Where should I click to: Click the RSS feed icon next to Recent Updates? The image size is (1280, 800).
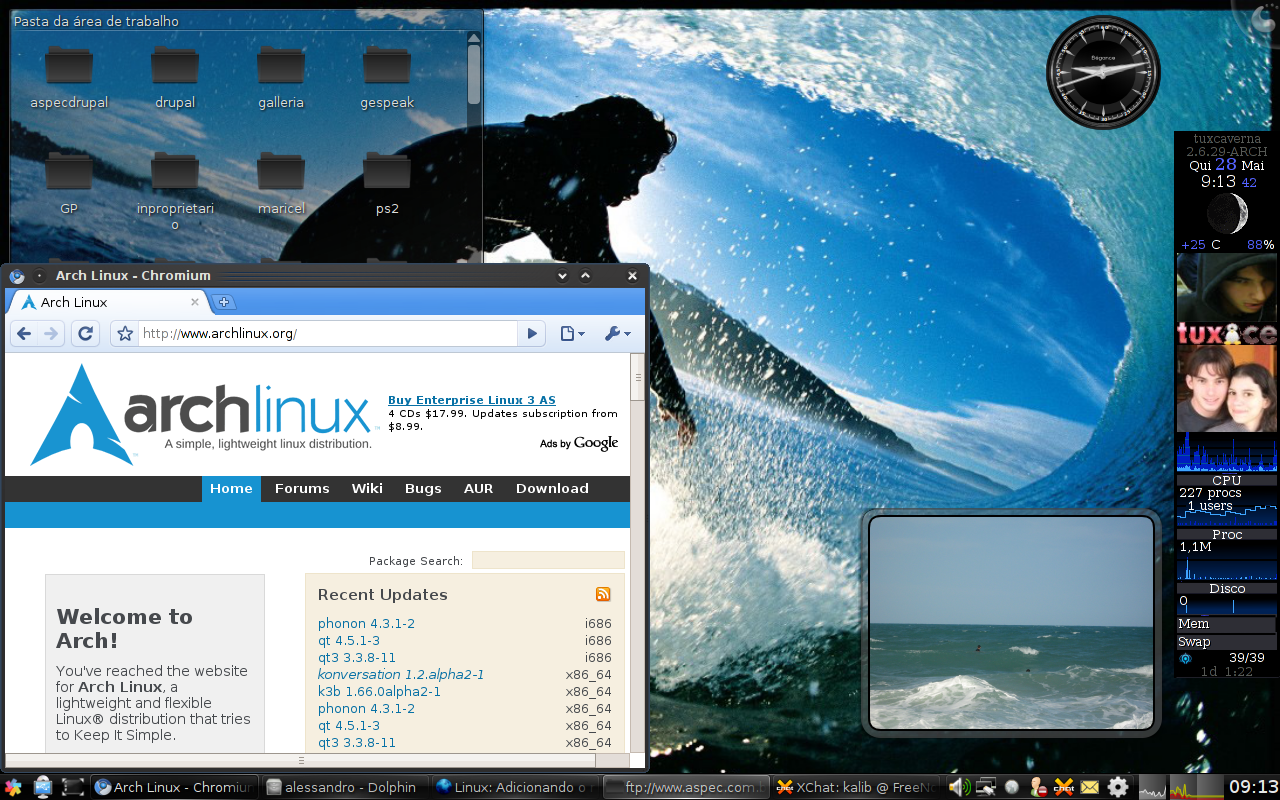[603, 594]
